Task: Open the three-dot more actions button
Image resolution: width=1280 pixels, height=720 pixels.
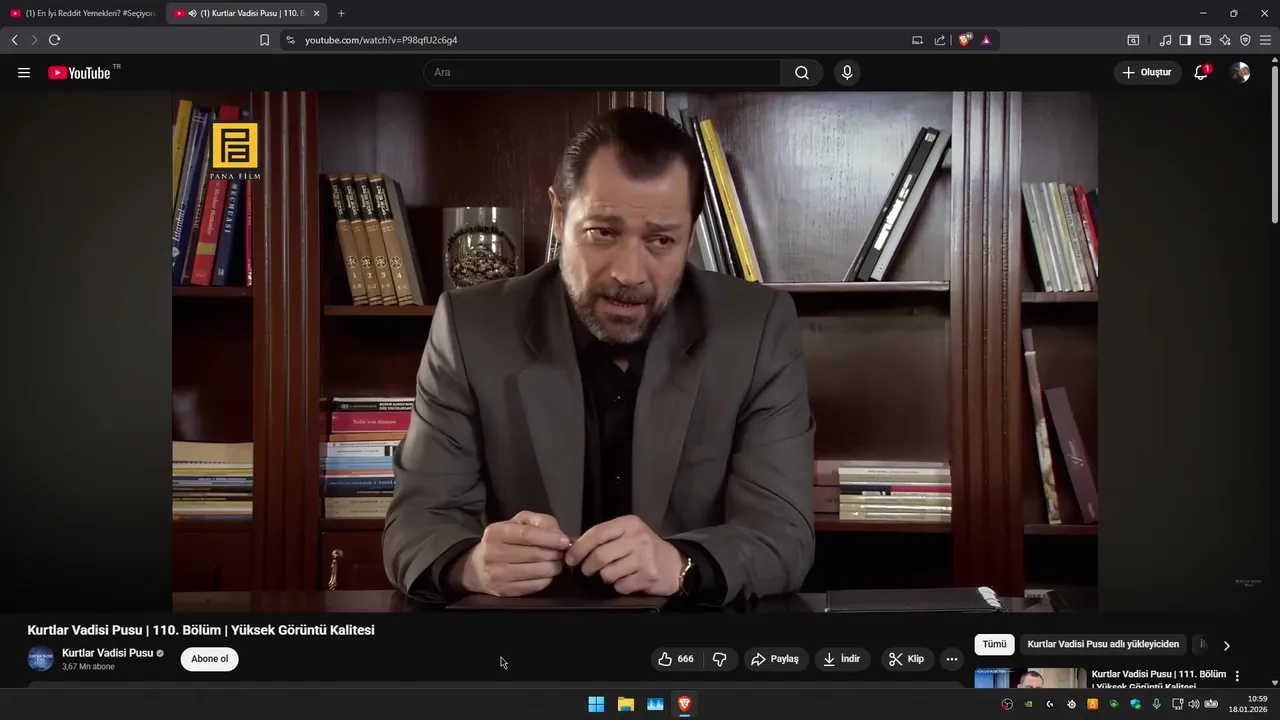Action: click(x=952, y=659)
